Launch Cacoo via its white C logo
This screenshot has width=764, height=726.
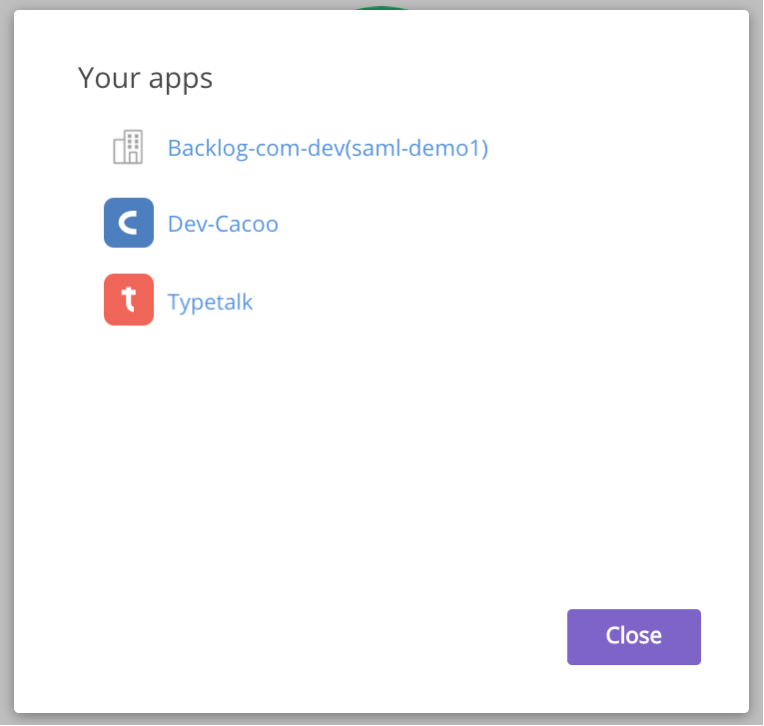click(129, 223)
